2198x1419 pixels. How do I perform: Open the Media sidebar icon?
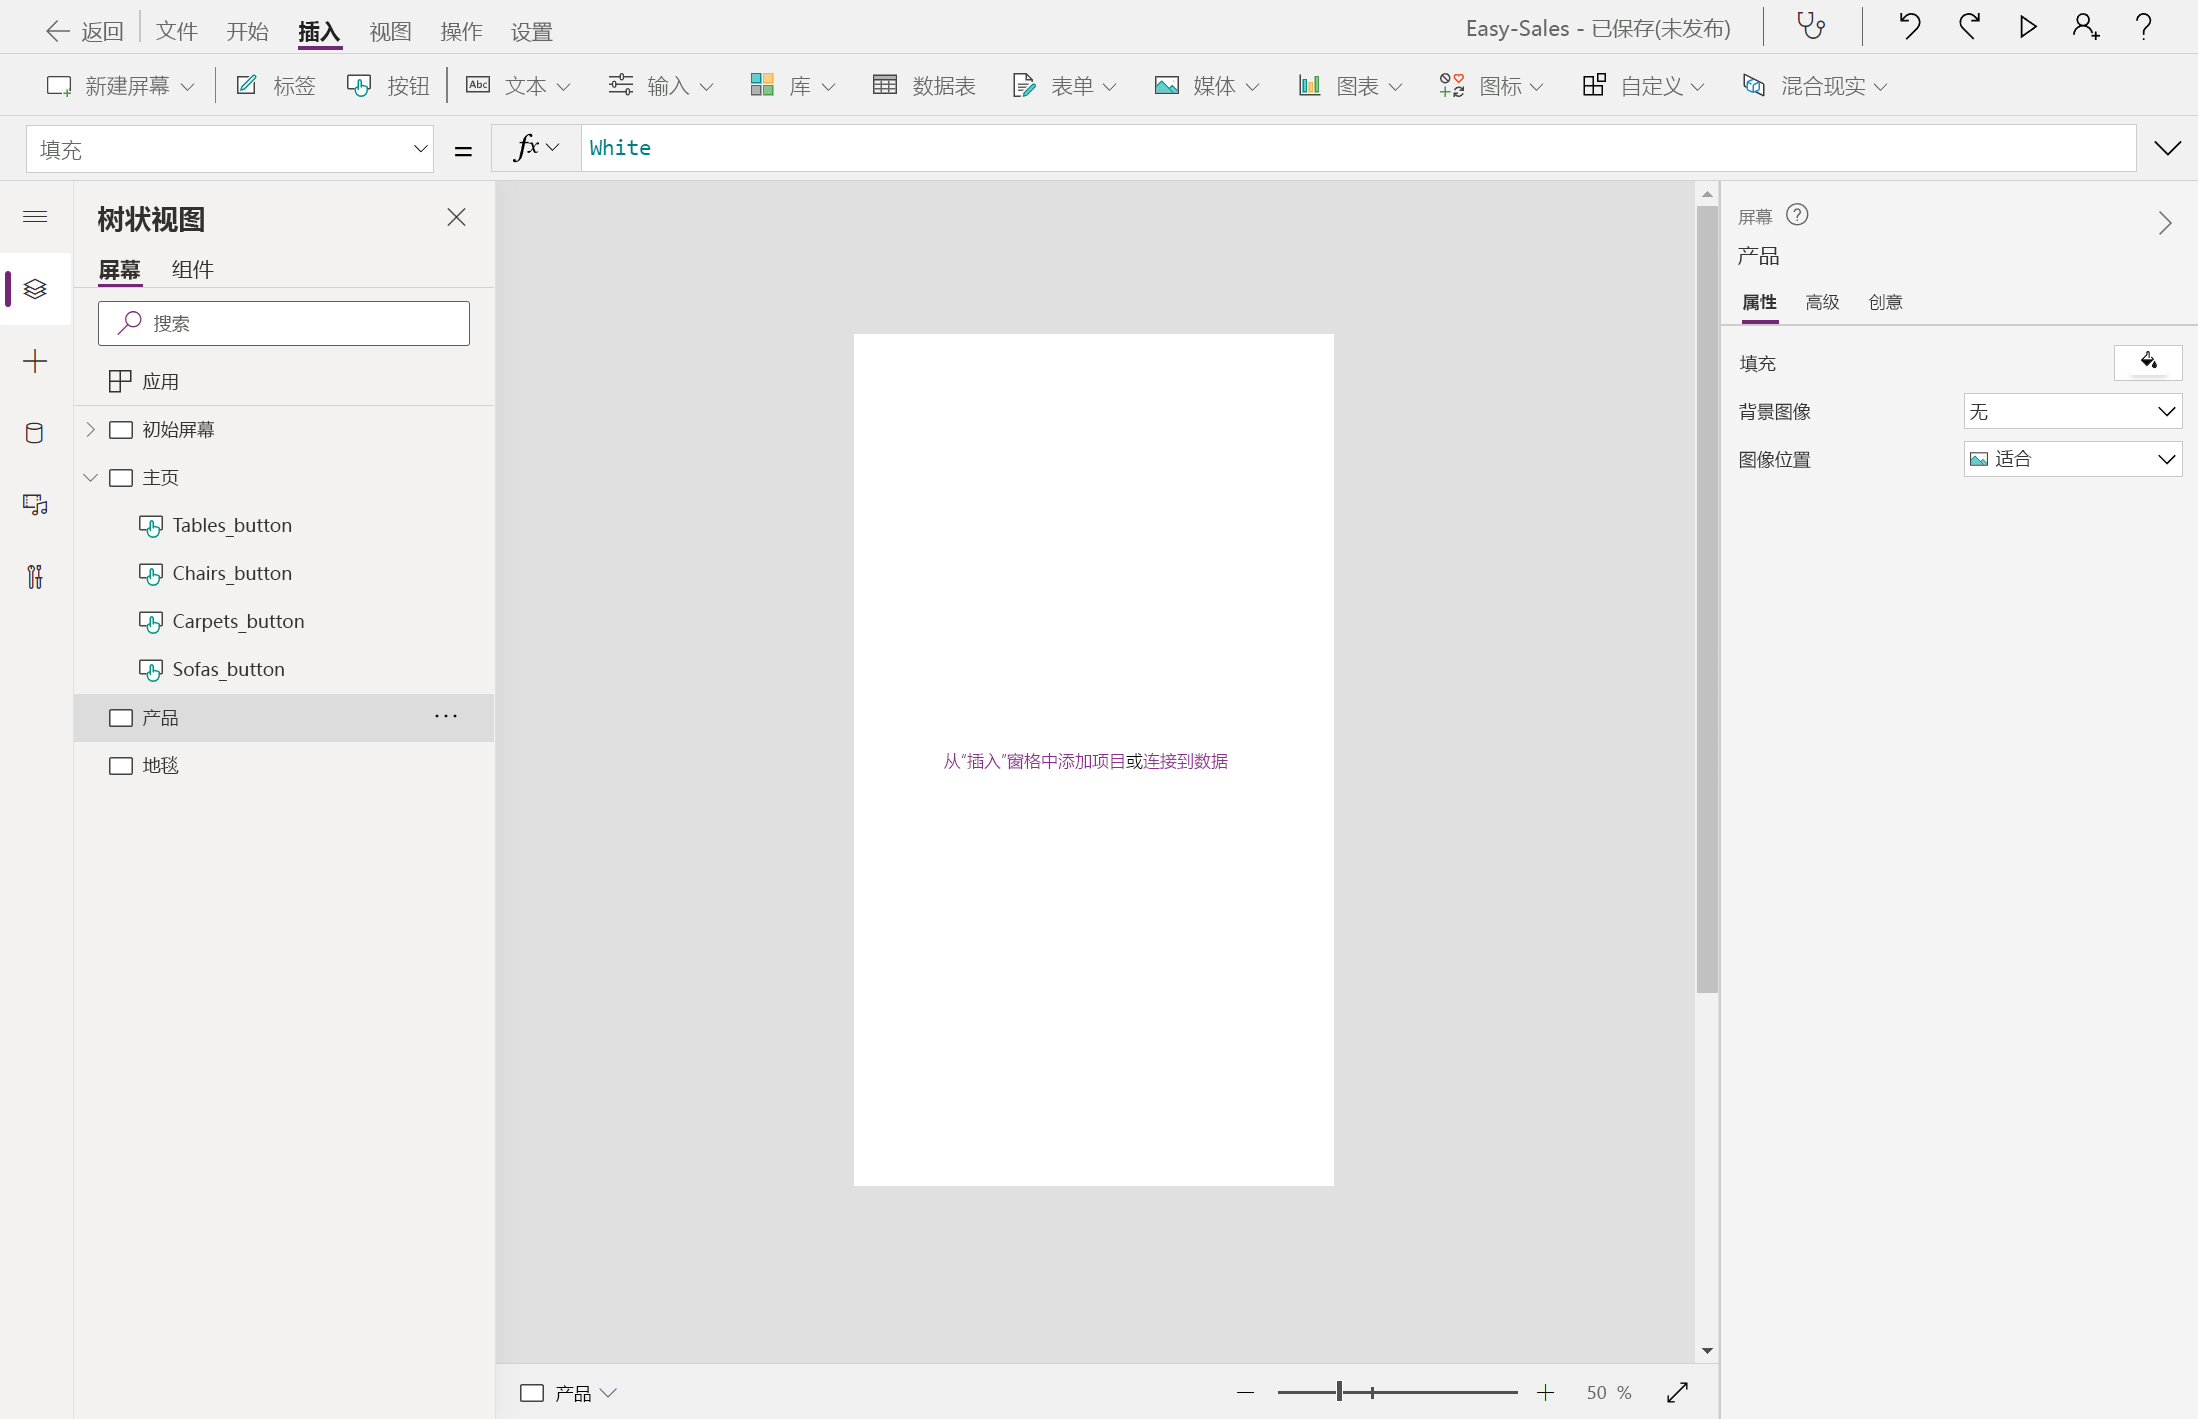[35, 505]
